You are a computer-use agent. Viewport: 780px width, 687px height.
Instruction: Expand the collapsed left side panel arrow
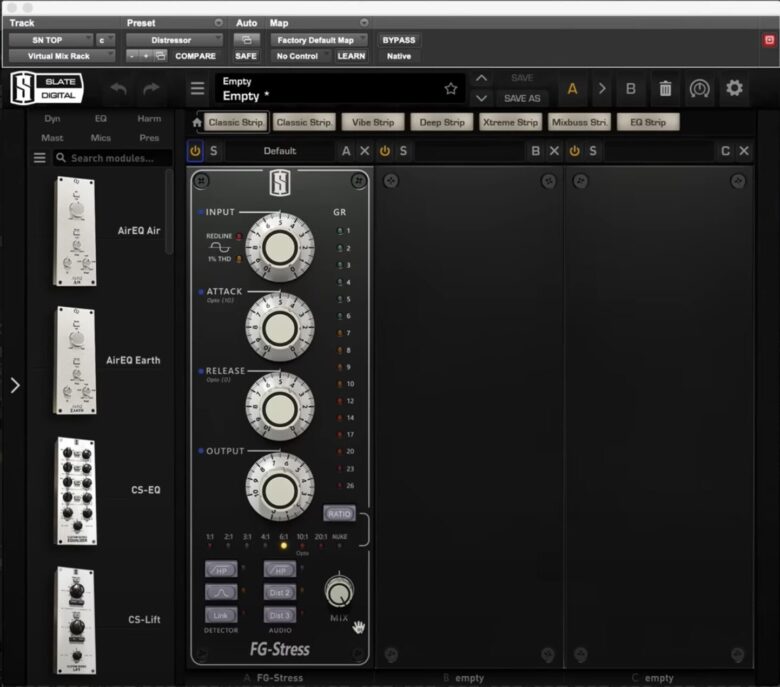(x=15, y=386)
